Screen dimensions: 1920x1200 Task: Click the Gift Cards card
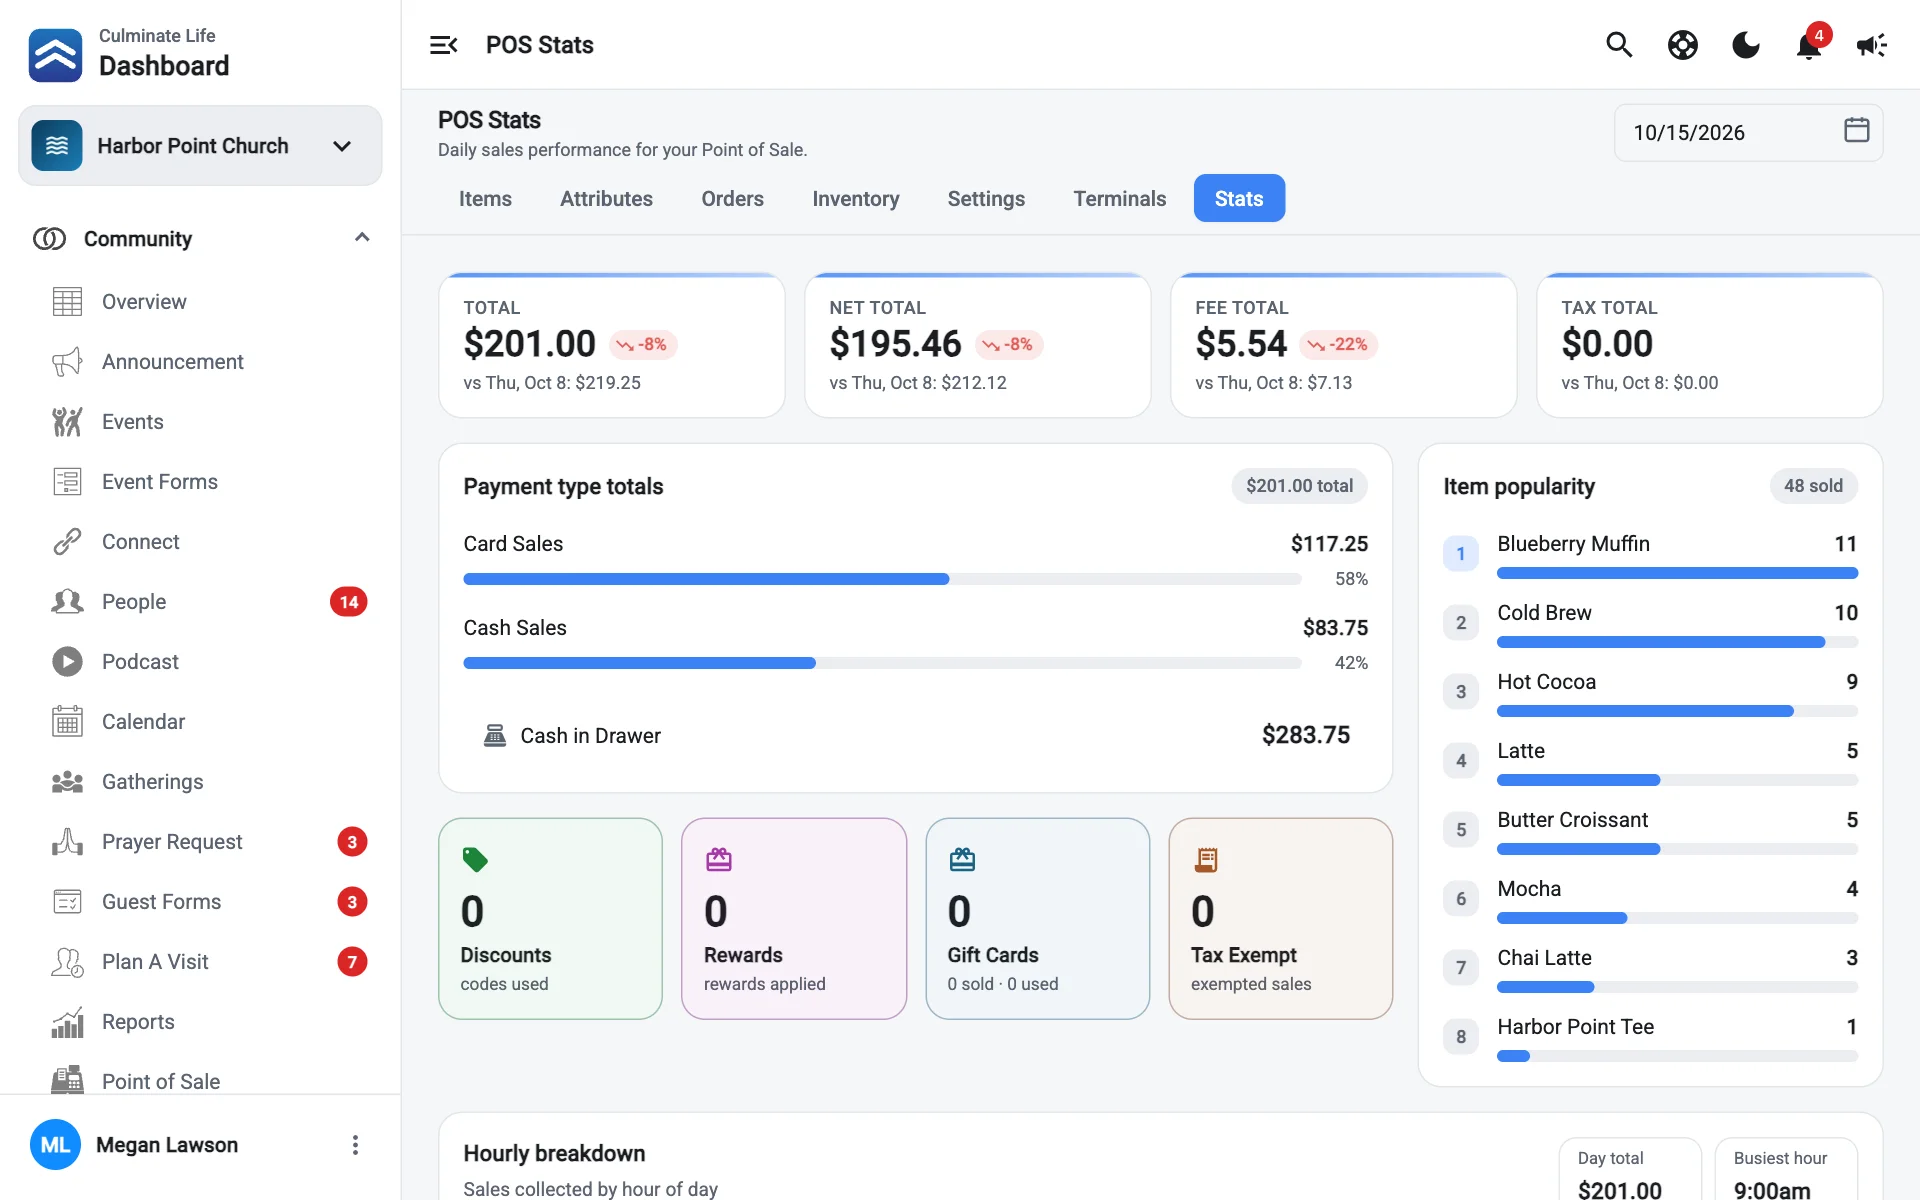coord(1038,919)
